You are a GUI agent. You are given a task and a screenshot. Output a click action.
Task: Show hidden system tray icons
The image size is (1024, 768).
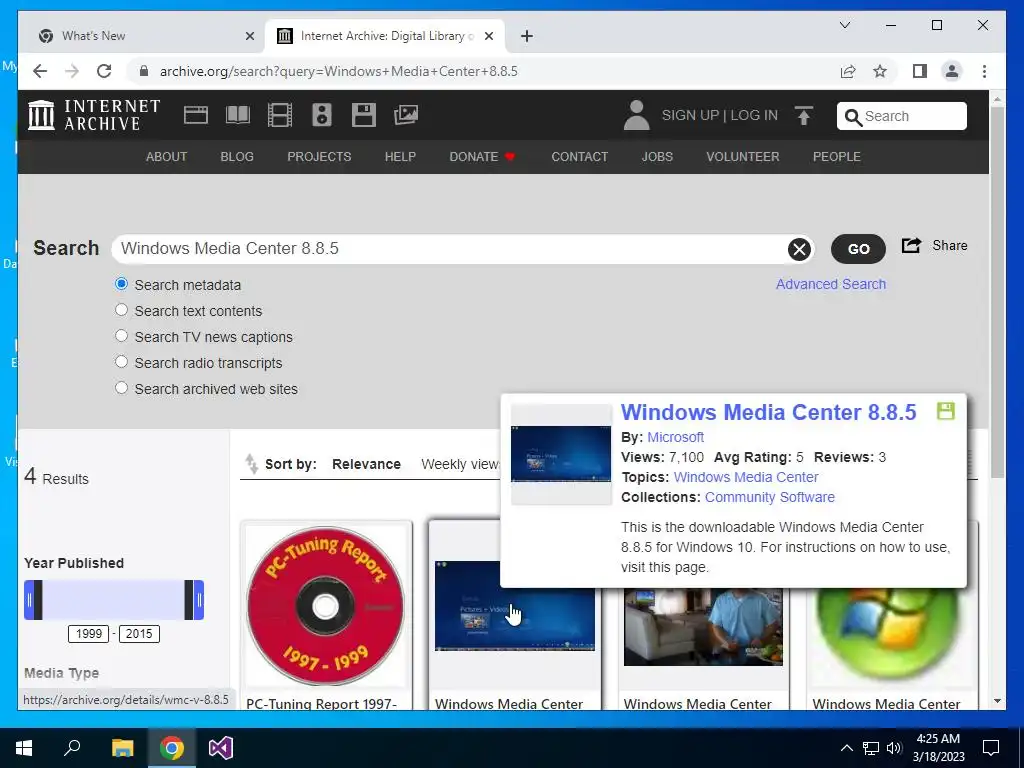pos(846,748)
